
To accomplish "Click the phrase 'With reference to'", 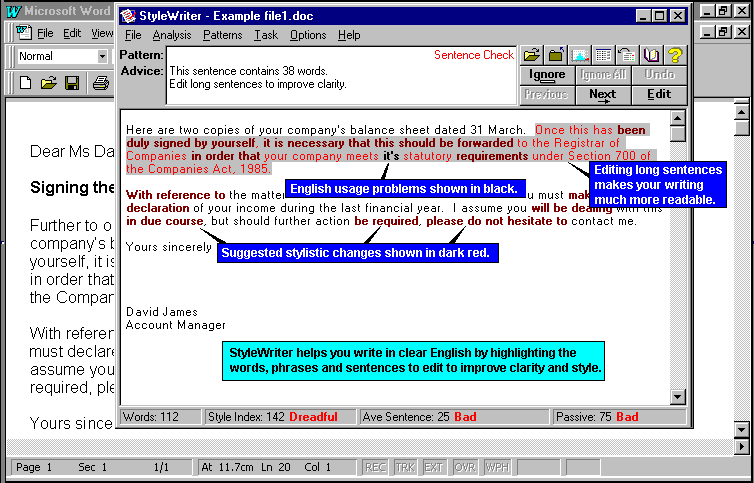I will point(176,195).
